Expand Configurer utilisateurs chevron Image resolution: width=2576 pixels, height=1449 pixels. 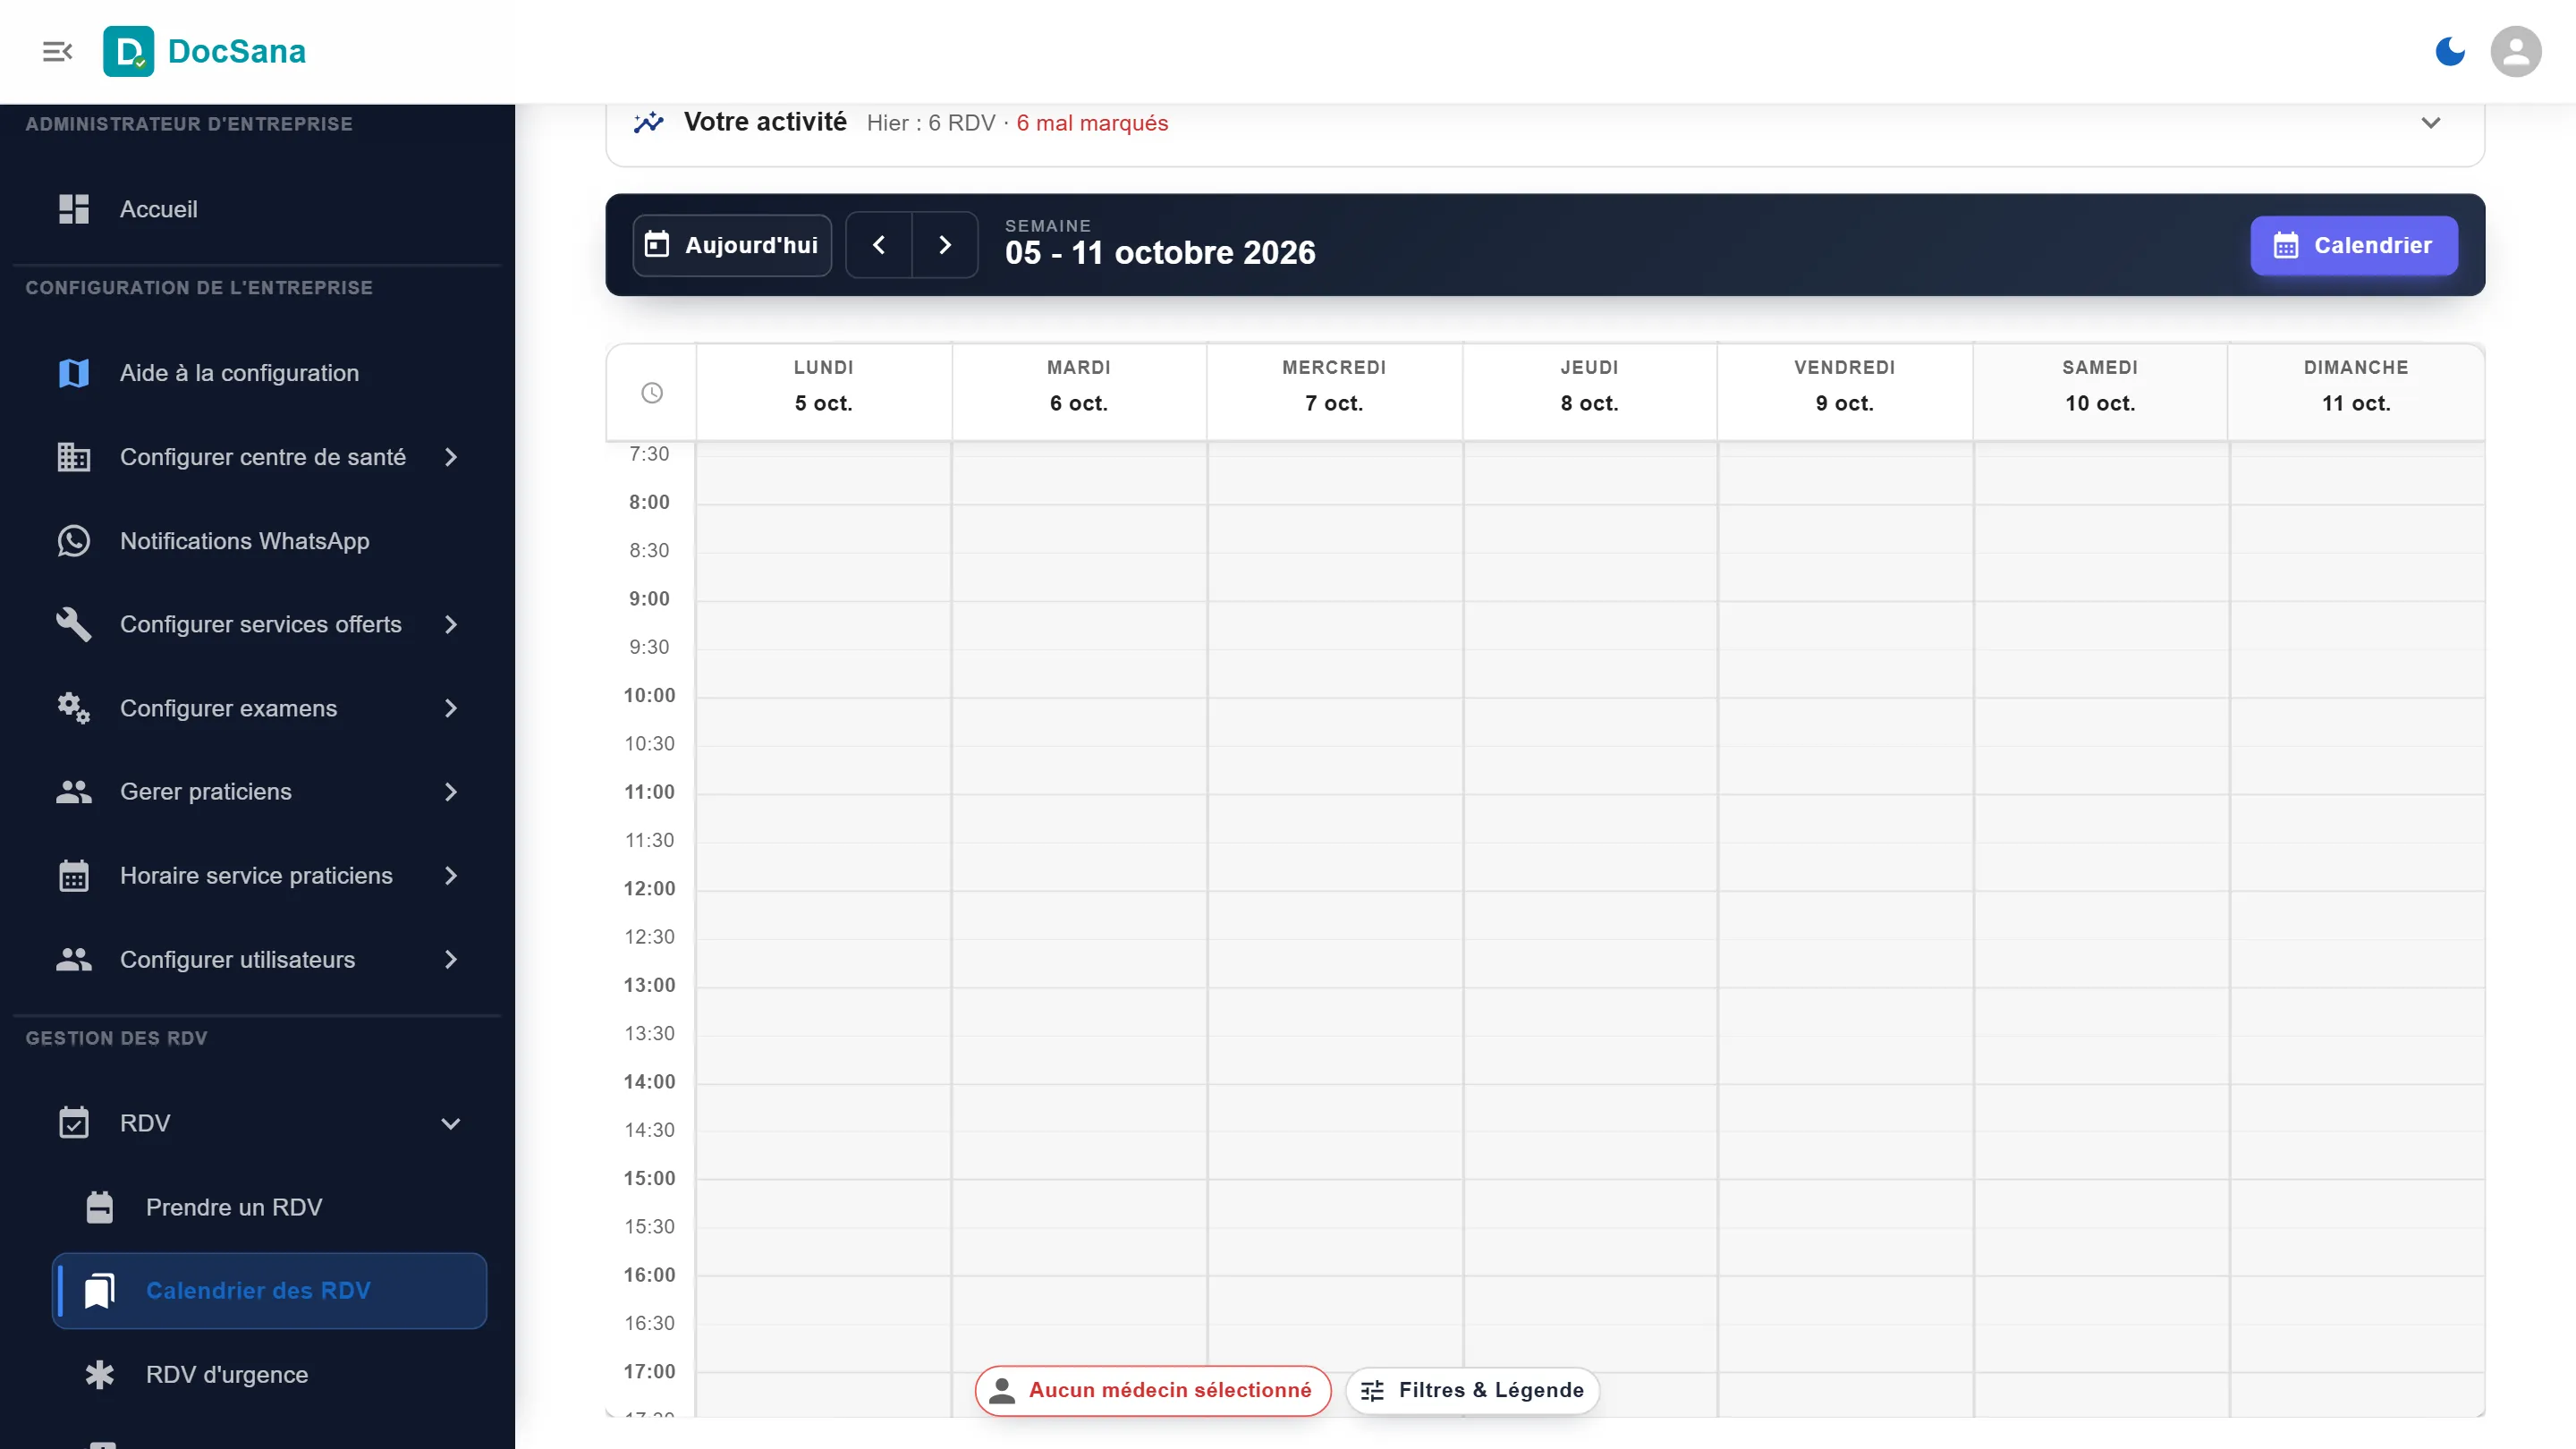451,960
